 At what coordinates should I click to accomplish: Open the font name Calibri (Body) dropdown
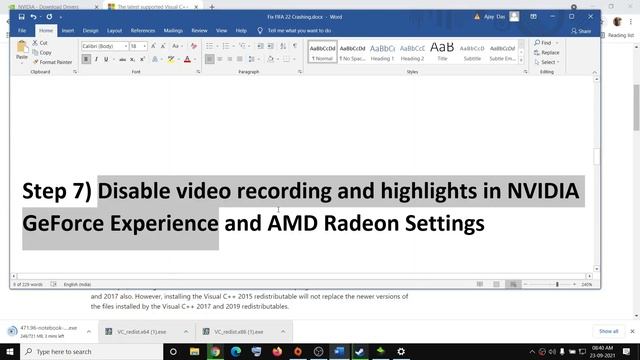click(126, 46)
